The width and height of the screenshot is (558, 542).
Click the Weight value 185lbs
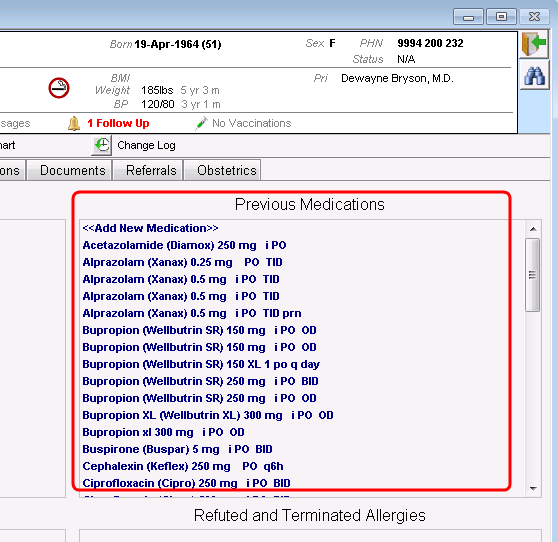pyautogui.click(x=157, y=90)
